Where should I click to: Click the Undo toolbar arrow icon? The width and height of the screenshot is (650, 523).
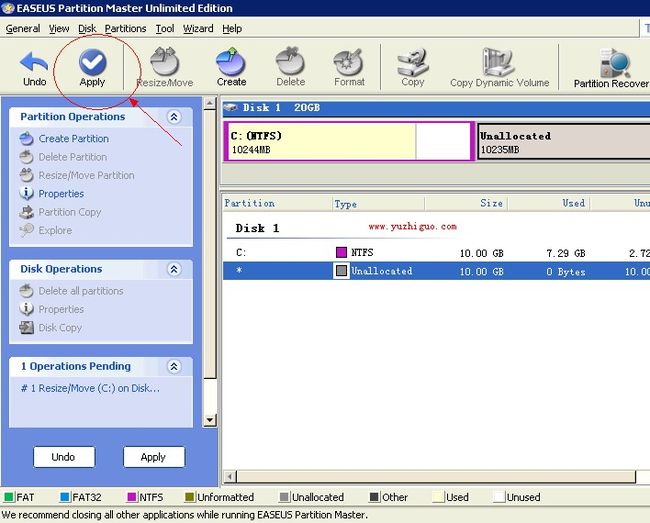point(34,62)
